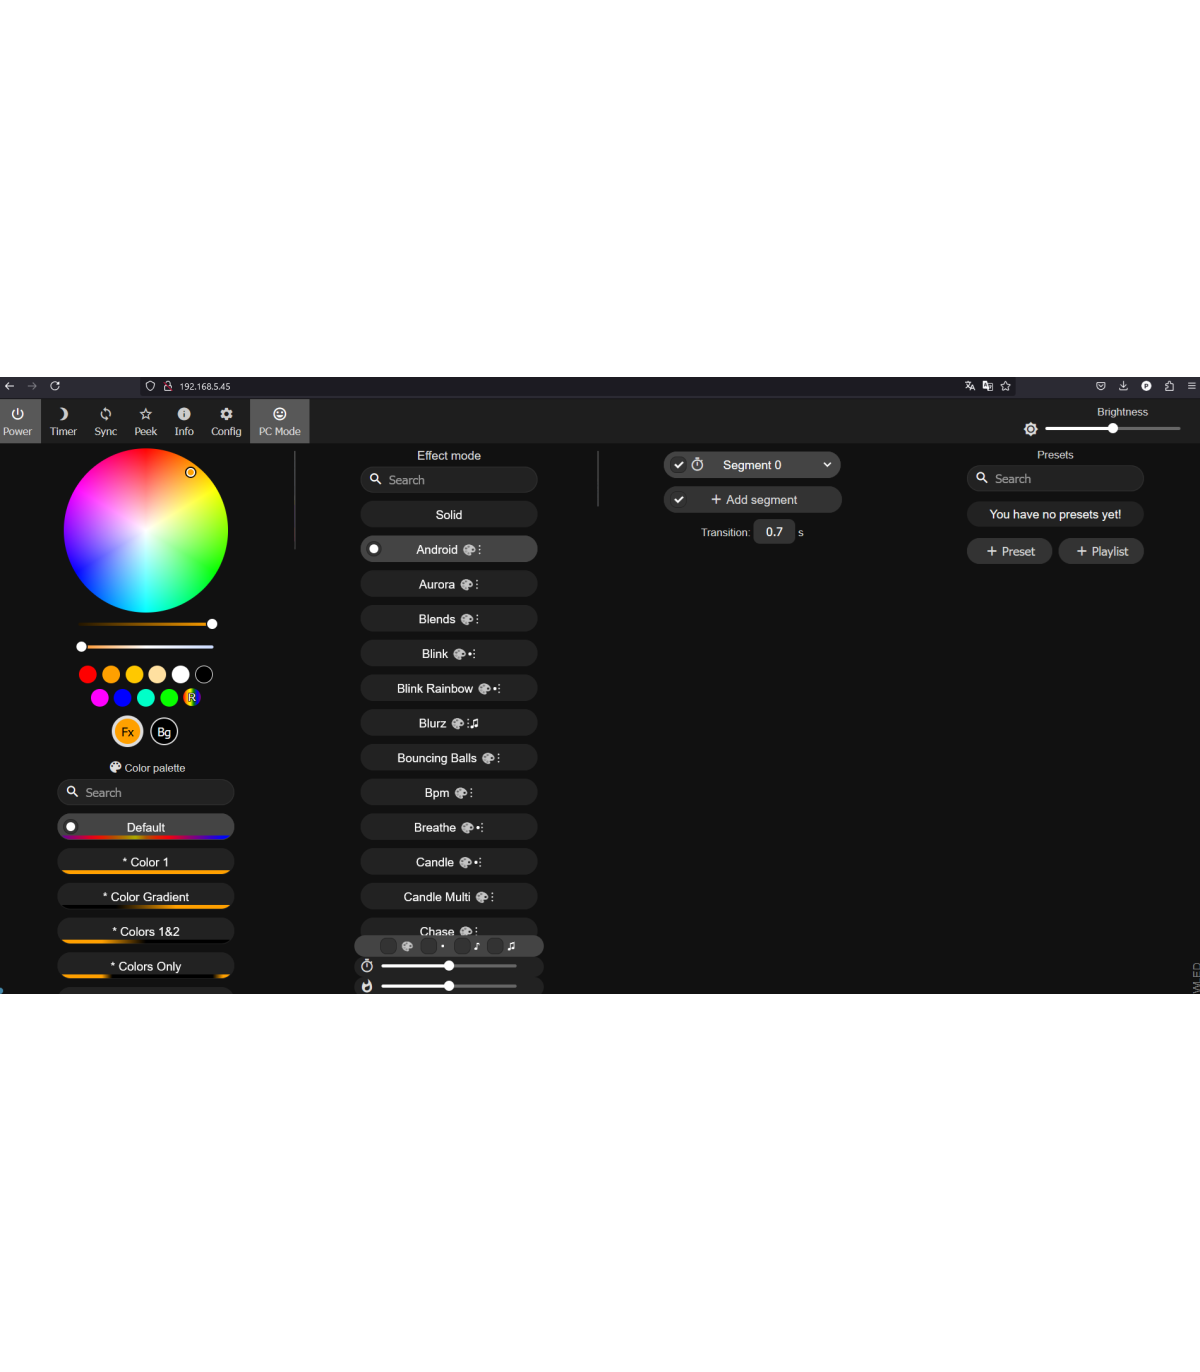This screenshot has width=1200, height=1372.
Task: Toggle the checkbox beside Add segment
Action: tap(679, 500)
